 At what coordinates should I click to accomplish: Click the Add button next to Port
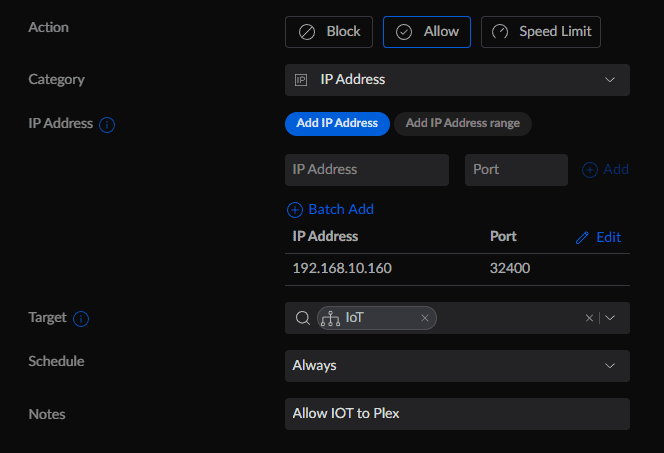click(x=605, y=170)
